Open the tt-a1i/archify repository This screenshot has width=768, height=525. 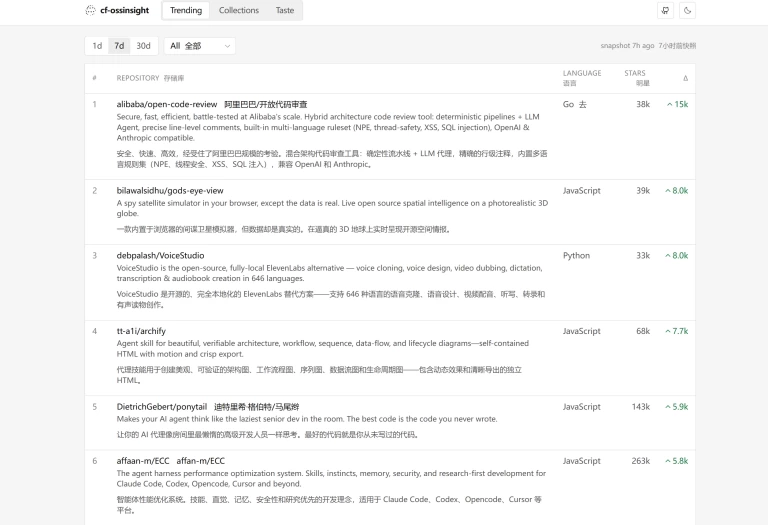pos(141,331)
